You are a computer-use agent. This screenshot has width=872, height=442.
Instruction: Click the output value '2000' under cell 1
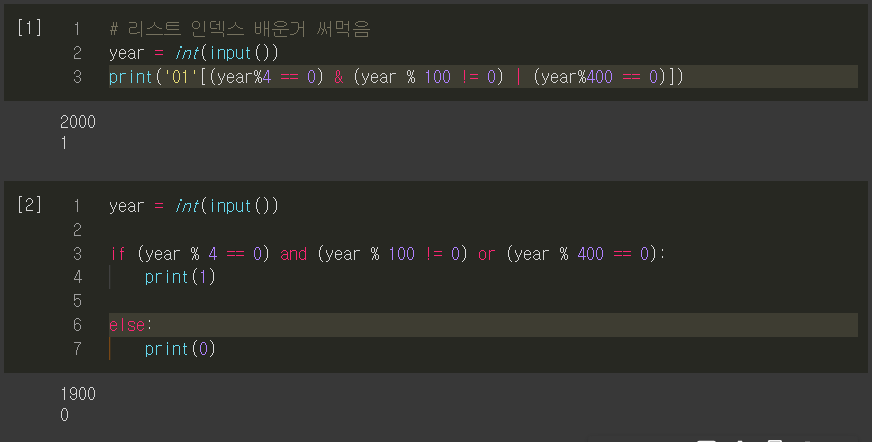(78, 122)
